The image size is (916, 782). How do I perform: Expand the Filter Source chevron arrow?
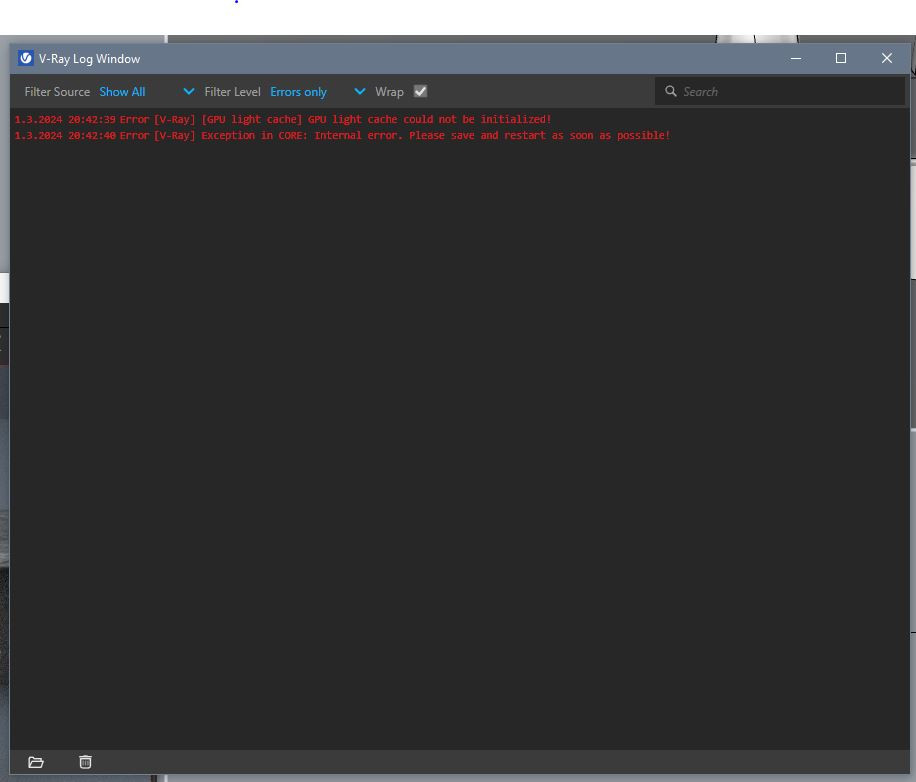click(x=189, y=91)
